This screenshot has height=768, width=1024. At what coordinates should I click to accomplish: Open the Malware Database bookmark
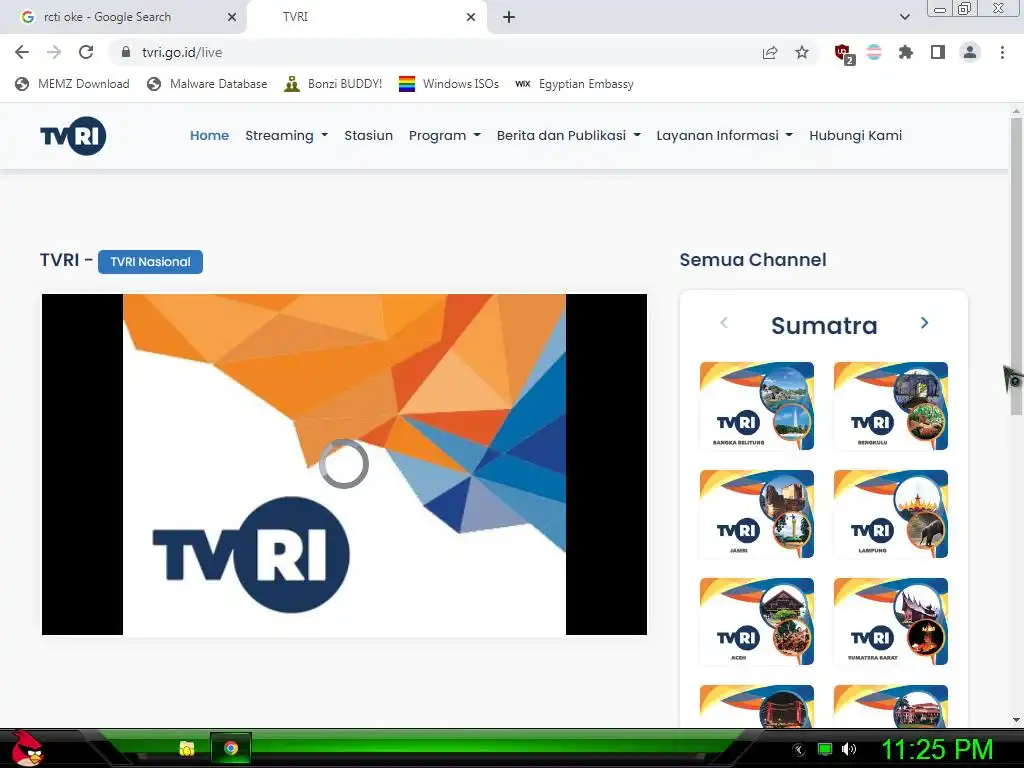pos(207,84)
